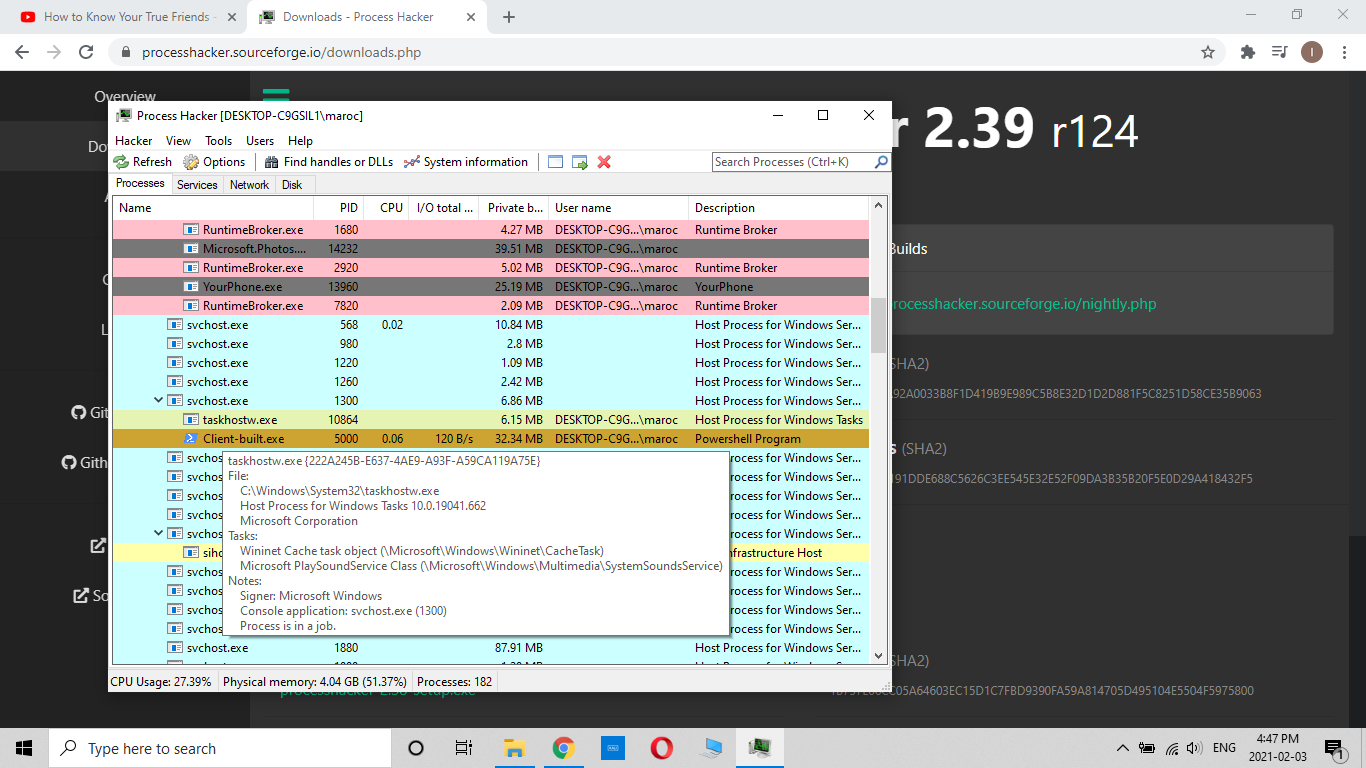Reload the page in Chrome
This screenshot has height=768, width=1366.
coord(86,52)
